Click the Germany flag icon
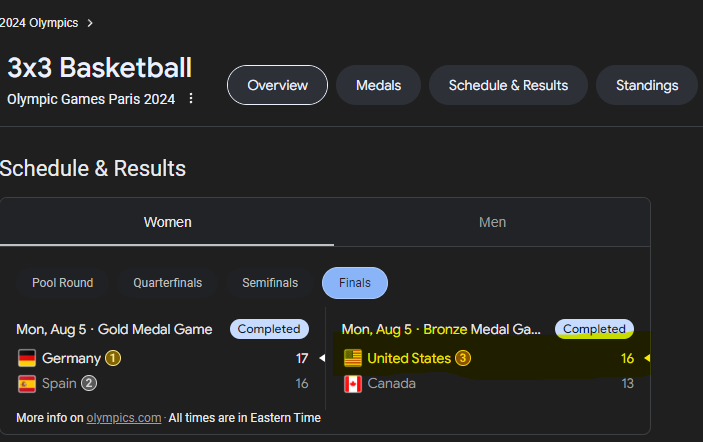 (27, 358)
